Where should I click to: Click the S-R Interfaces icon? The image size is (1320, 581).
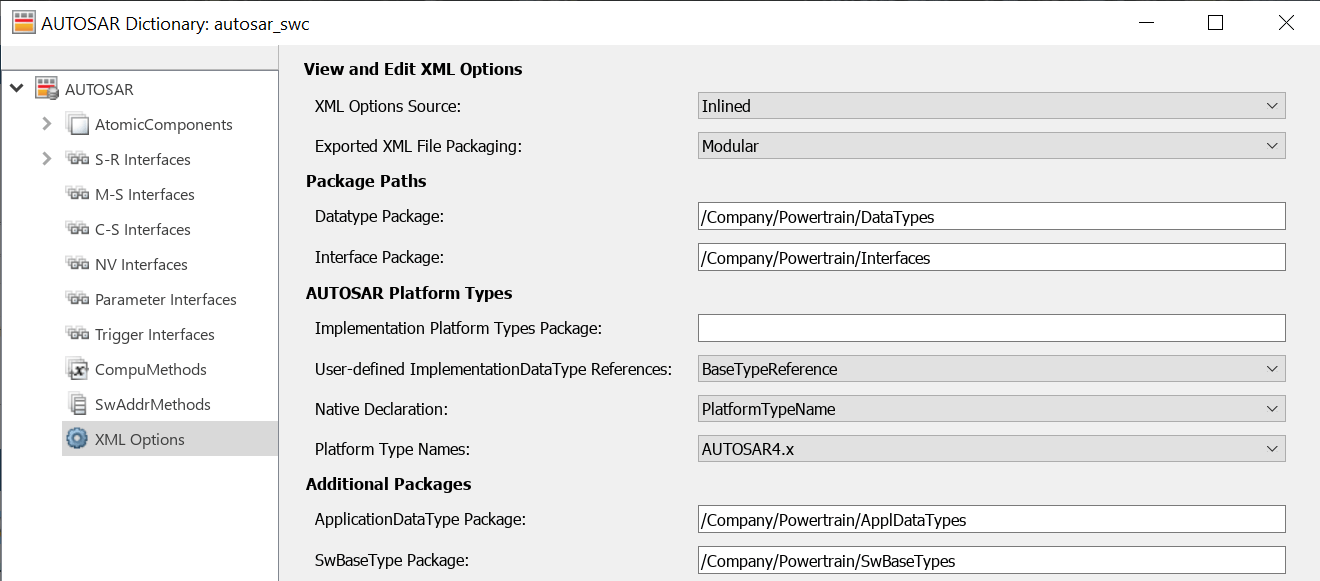coord(77,159)
